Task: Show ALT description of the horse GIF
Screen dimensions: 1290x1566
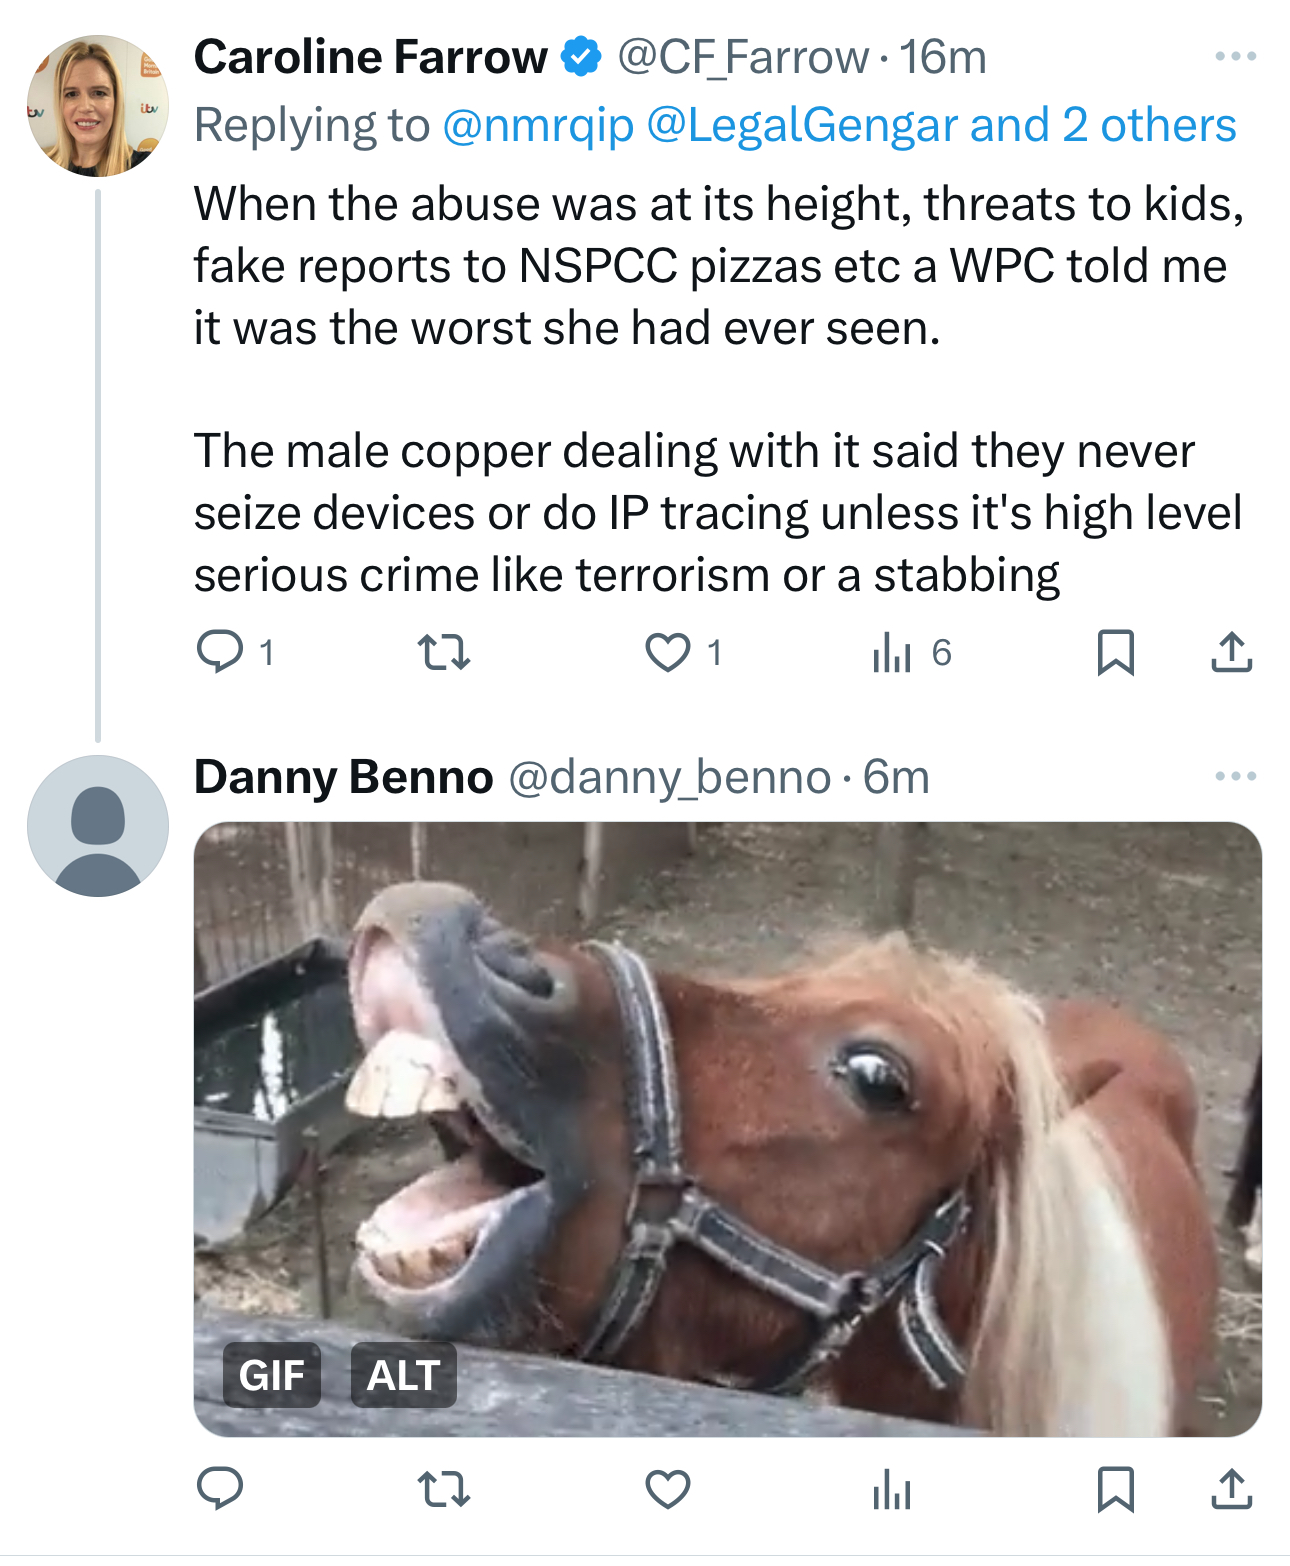Action: [403, 1375]
